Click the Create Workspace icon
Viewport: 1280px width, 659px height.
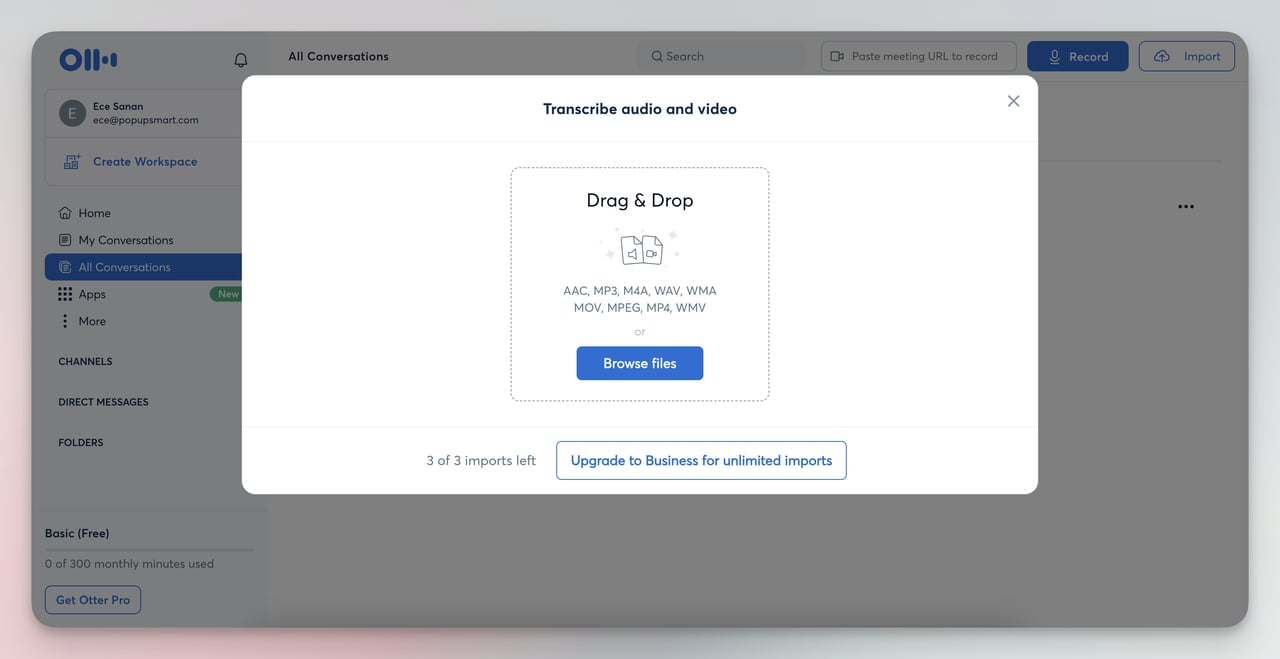[71, 162]
